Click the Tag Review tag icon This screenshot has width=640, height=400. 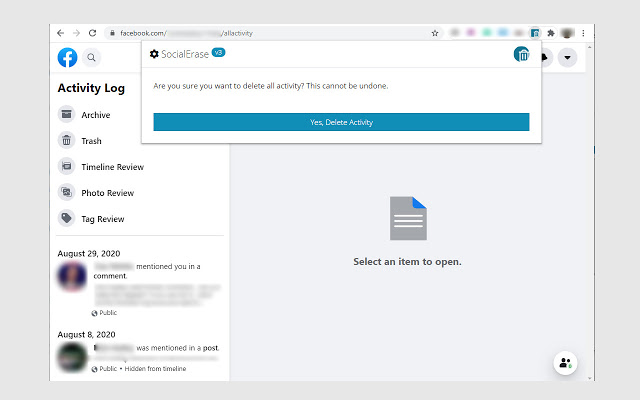coord(67,218)
